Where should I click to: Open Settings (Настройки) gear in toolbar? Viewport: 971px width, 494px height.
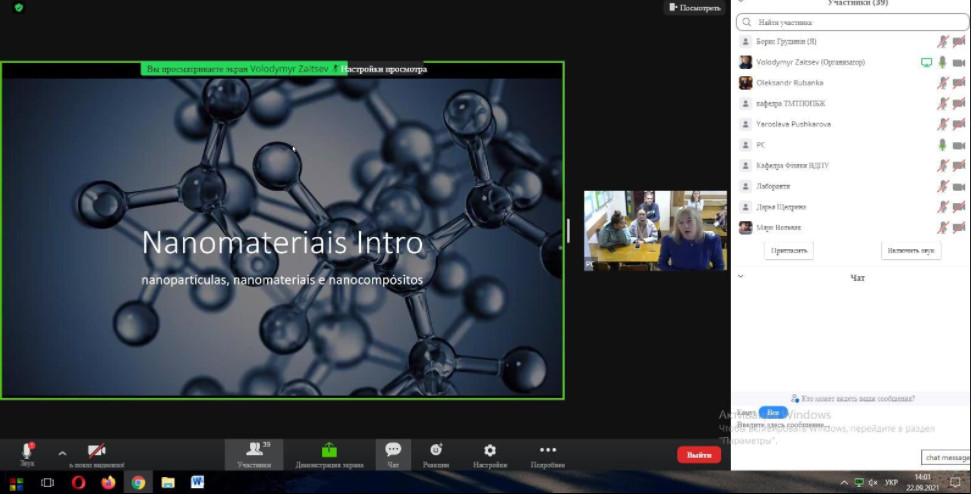pos(489,454)
